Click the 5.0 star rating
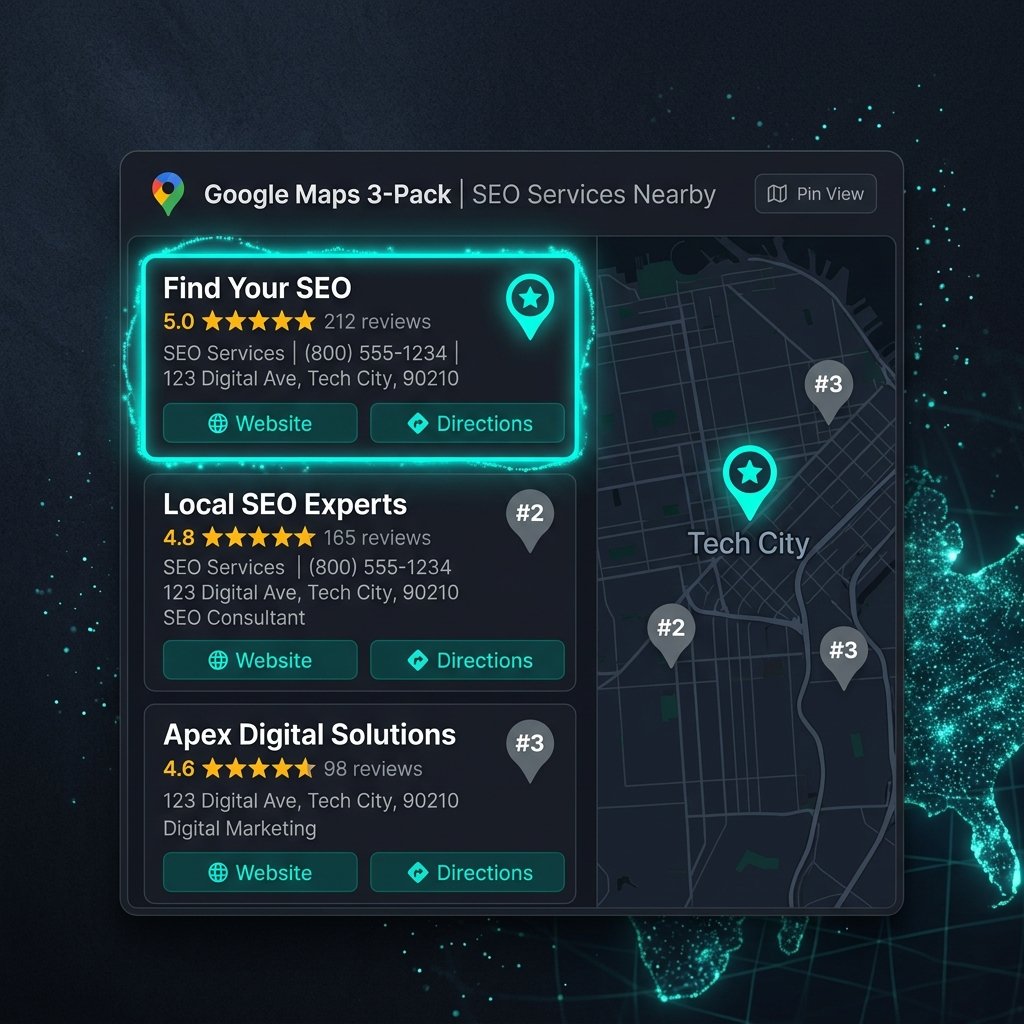The image size is (1024, 1024). click(x=239, y=321)
